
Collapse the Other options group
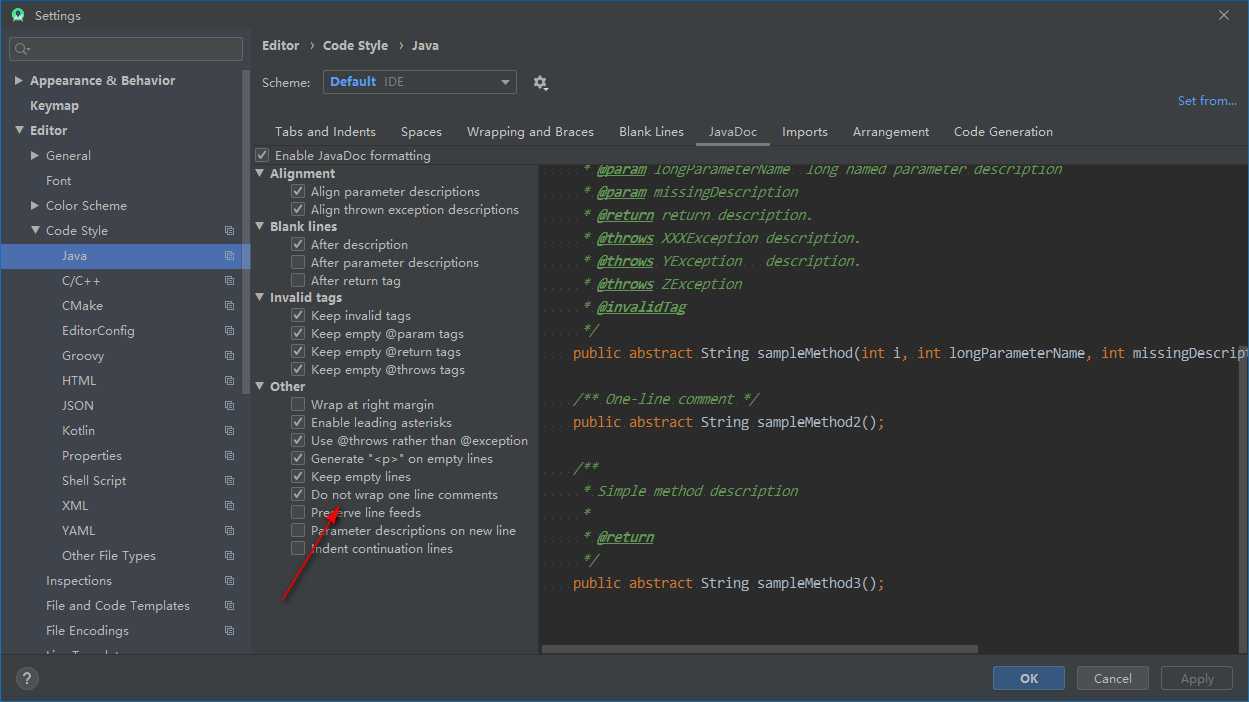tap(261, 387)
